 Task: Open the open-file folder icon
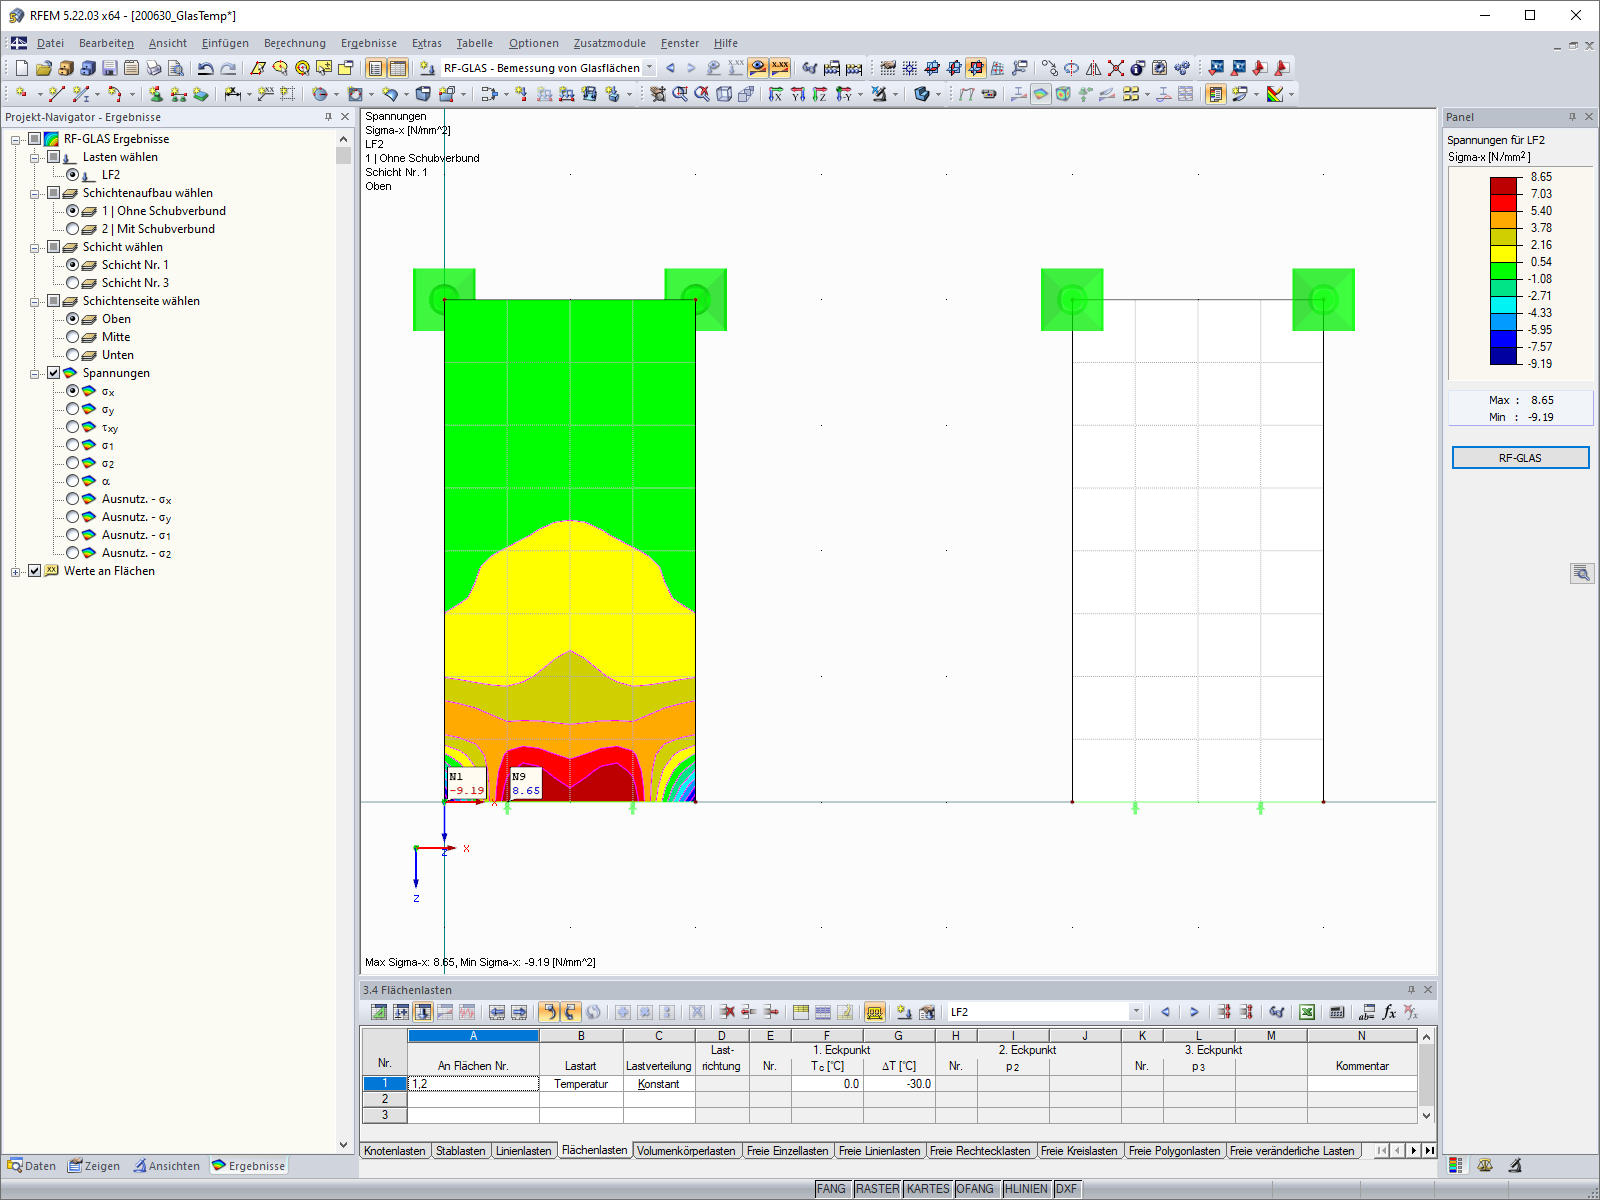(x=44, y=68)
